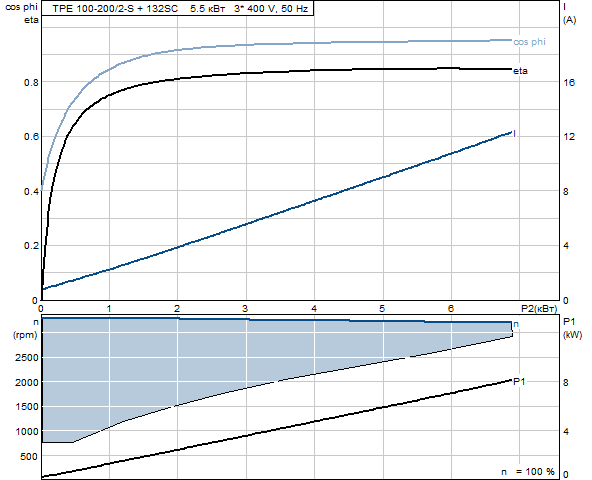
Task: Click the 0.8 tick on left axis
Action: 31,82
